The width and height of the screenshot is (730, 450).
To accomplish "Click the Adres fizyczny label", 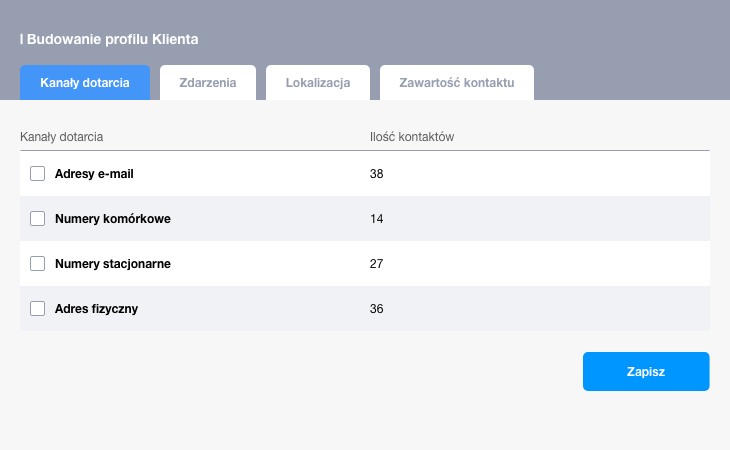I will (x=96, y=309).
